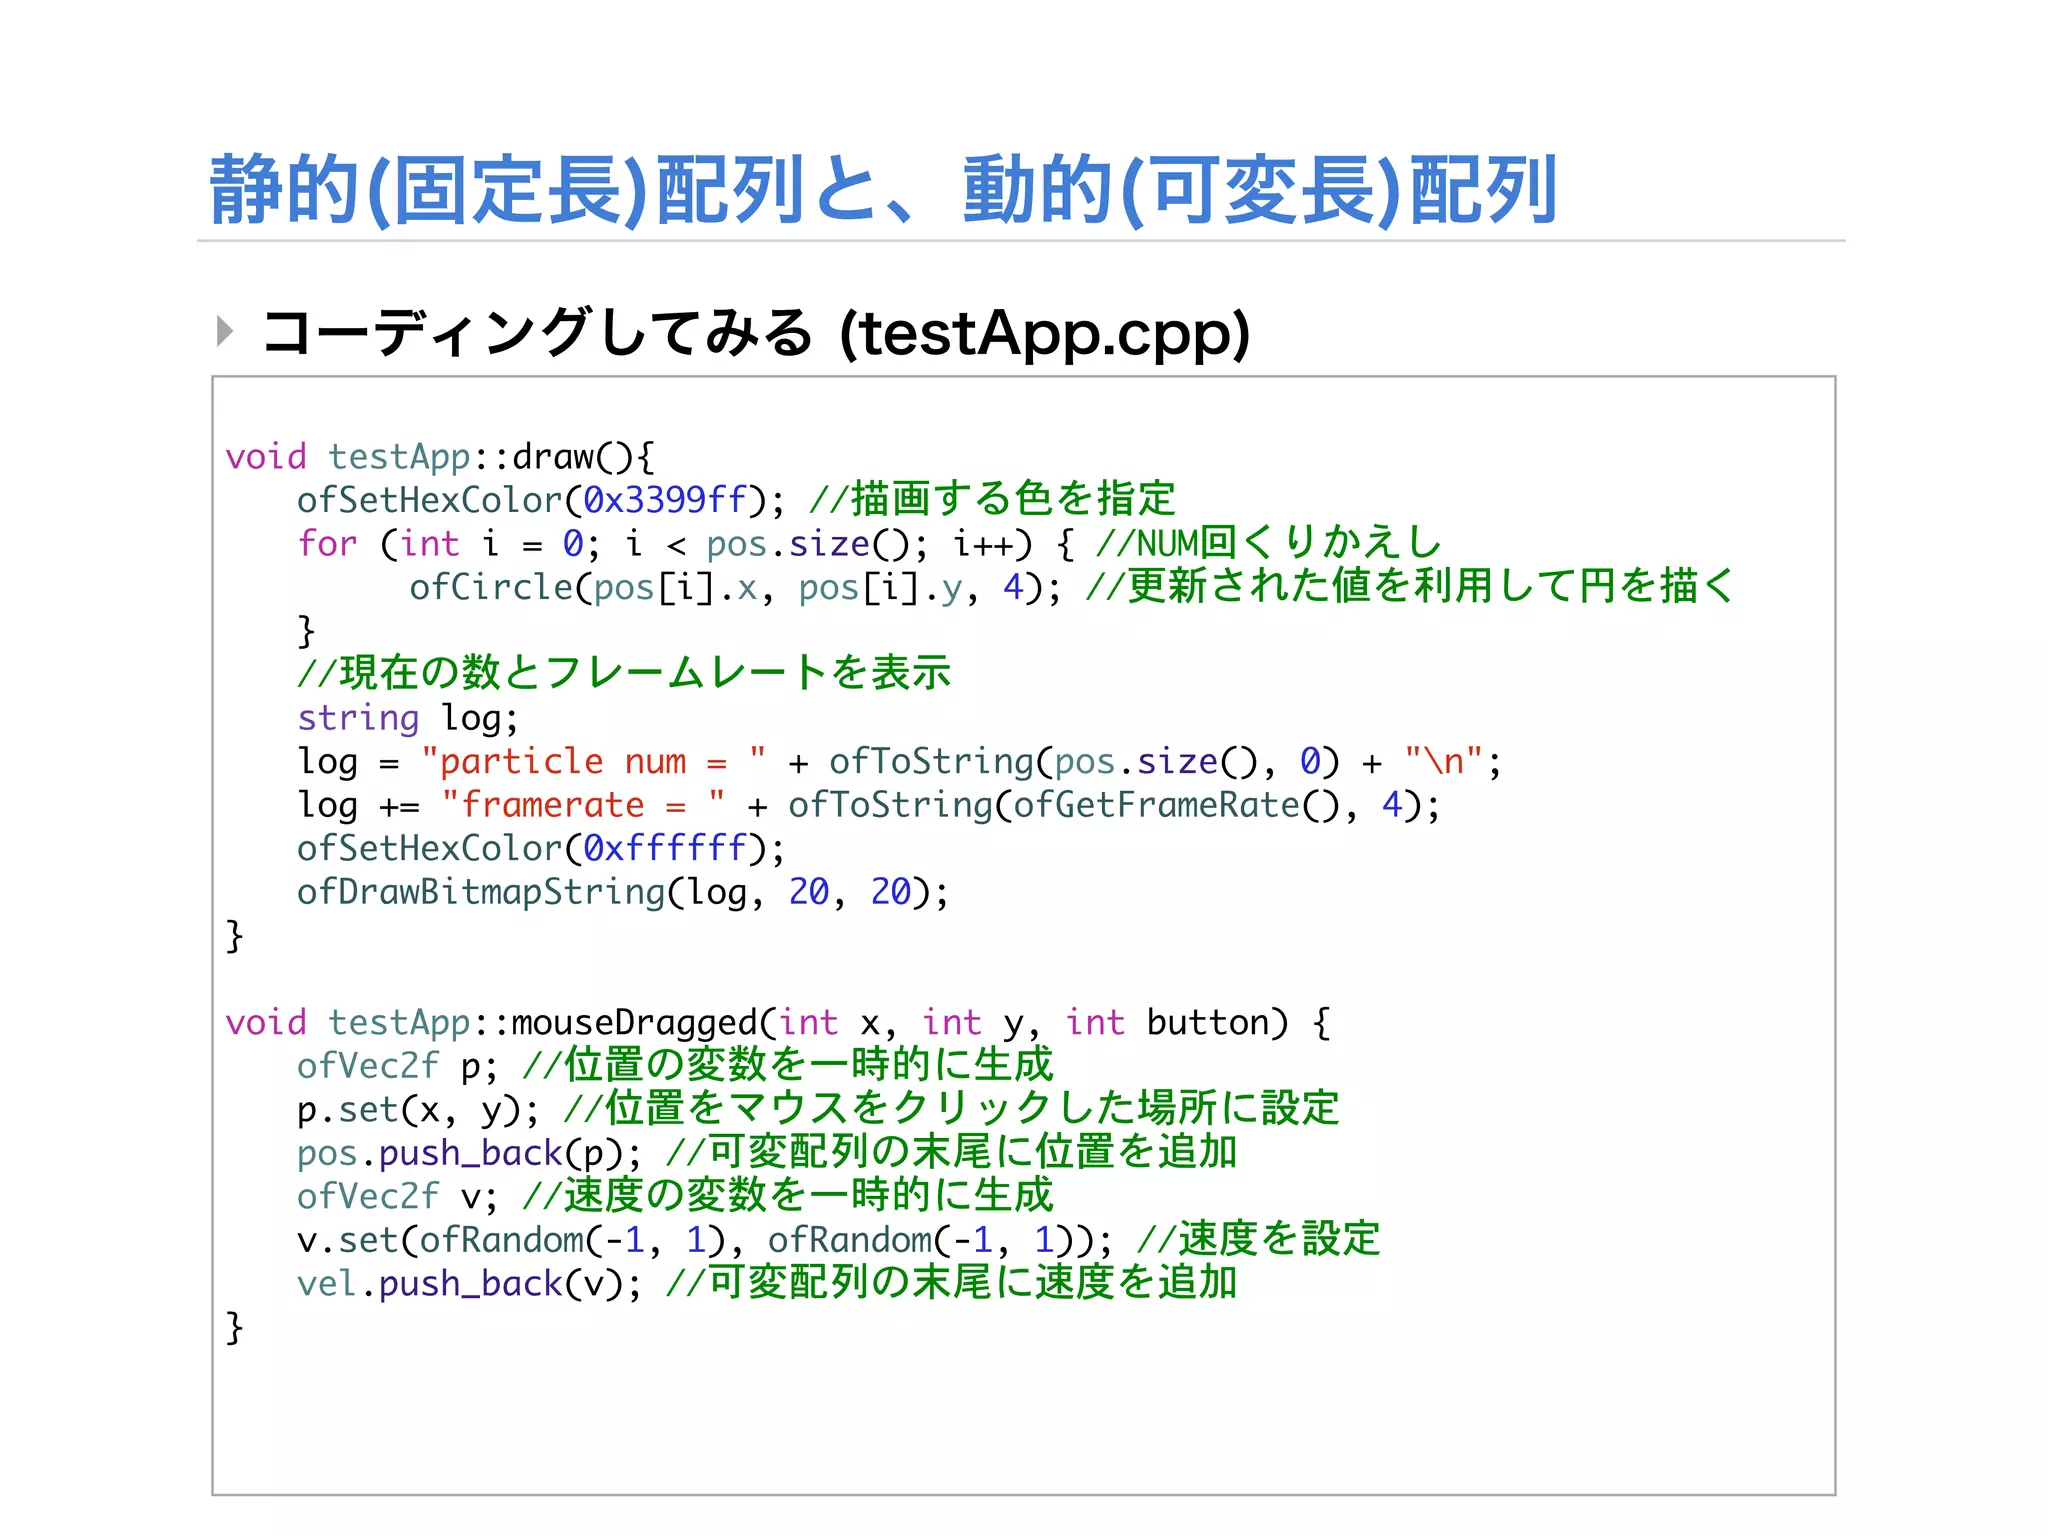Click the slide title 静的(固定長)配列と、動的(可変長)配列
The height and width of the screenshot is (1536, 2048).
883,189
